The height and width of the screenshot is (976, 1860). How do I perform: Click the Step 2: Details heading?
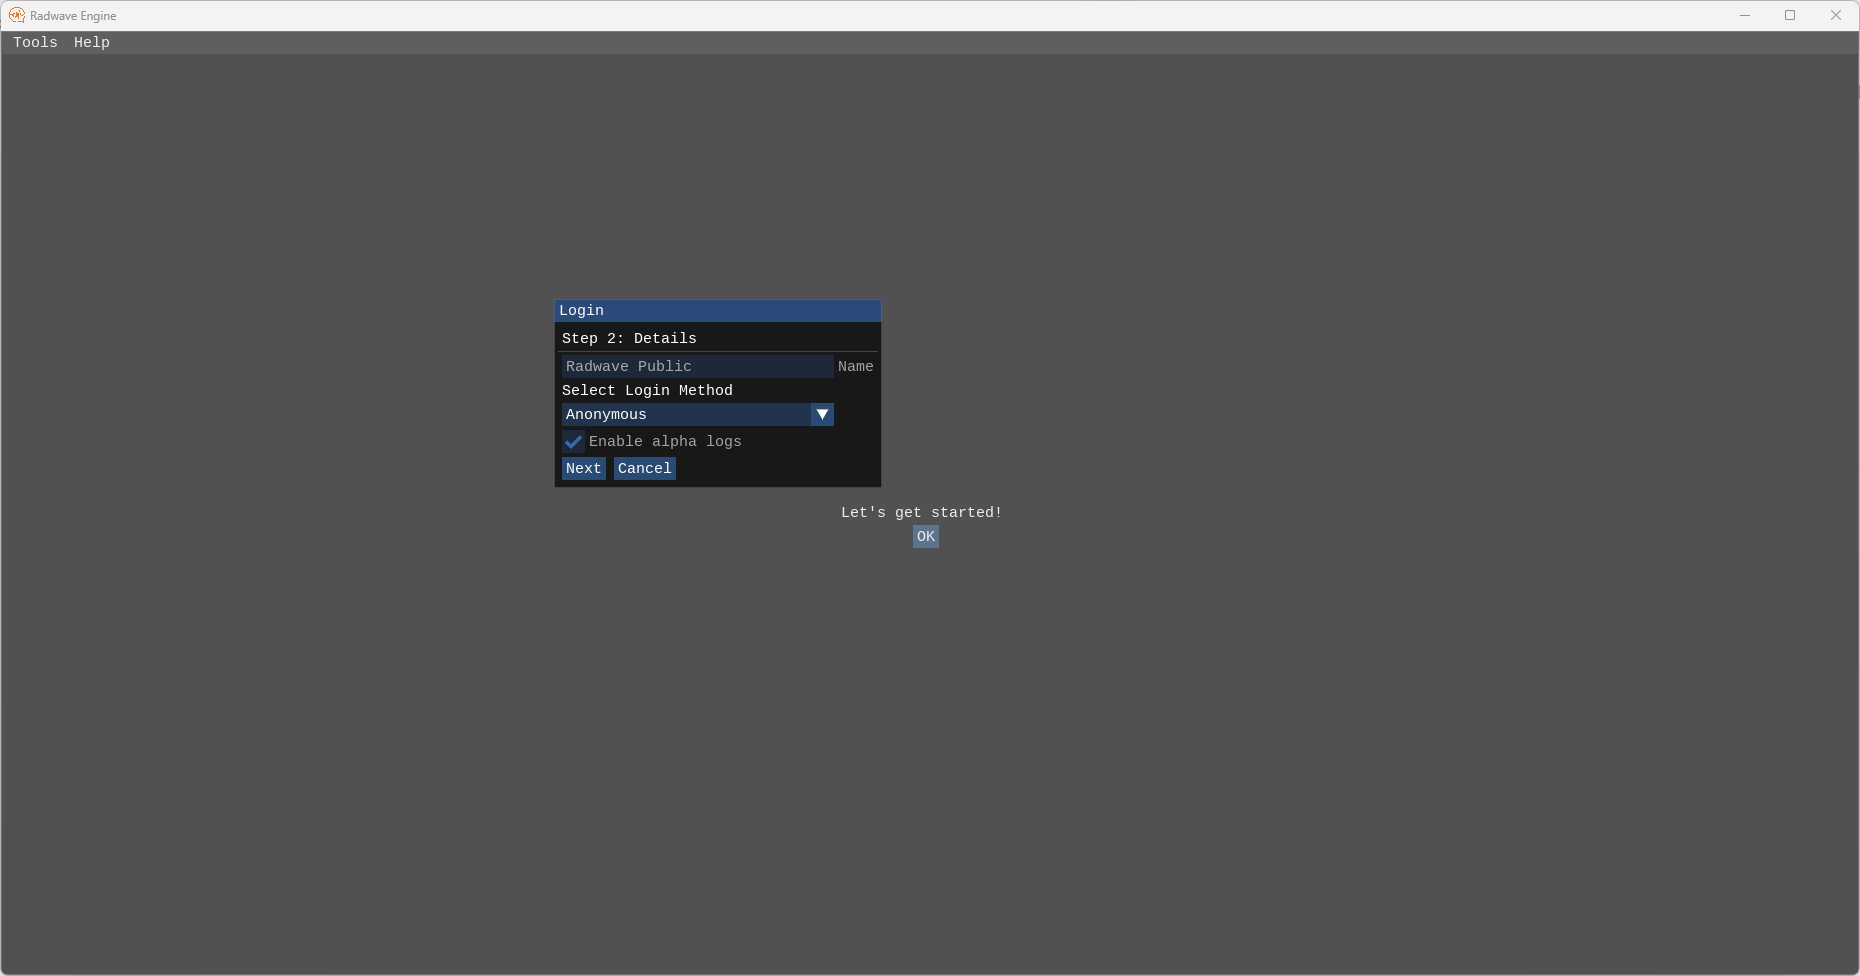click(629, 338)
